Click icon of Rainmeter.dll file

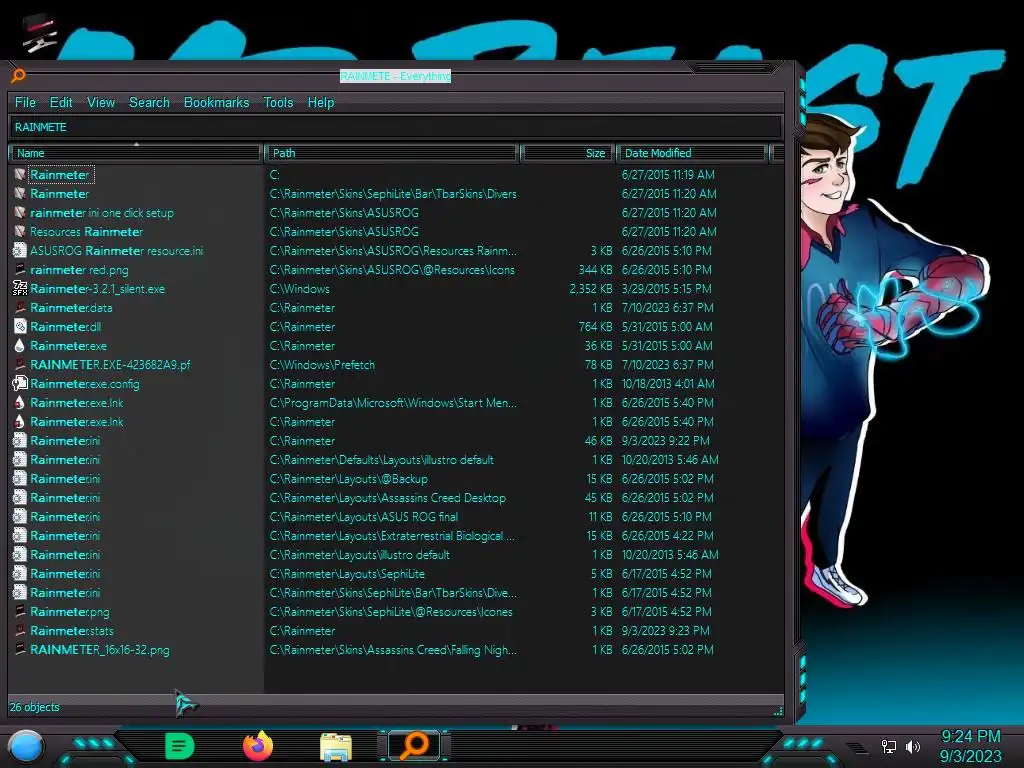click(x=20, y=326)
